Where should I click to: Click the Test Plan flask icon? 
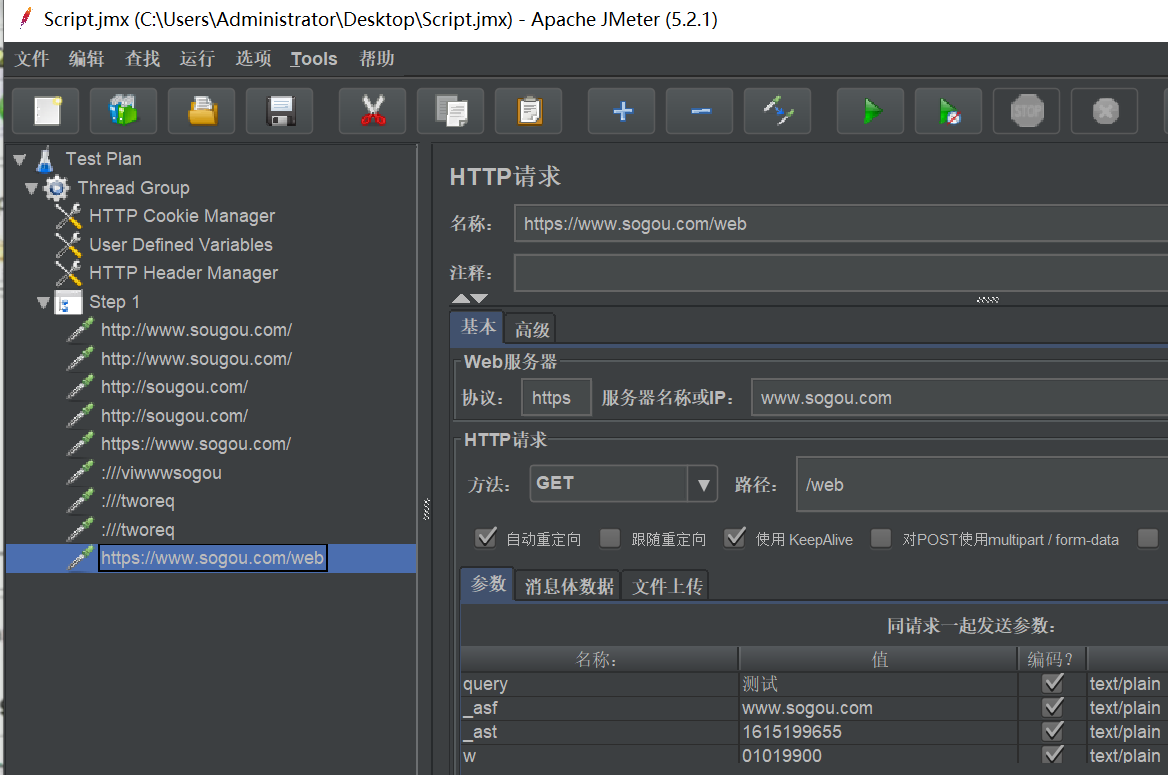click(x=45, y=159)
